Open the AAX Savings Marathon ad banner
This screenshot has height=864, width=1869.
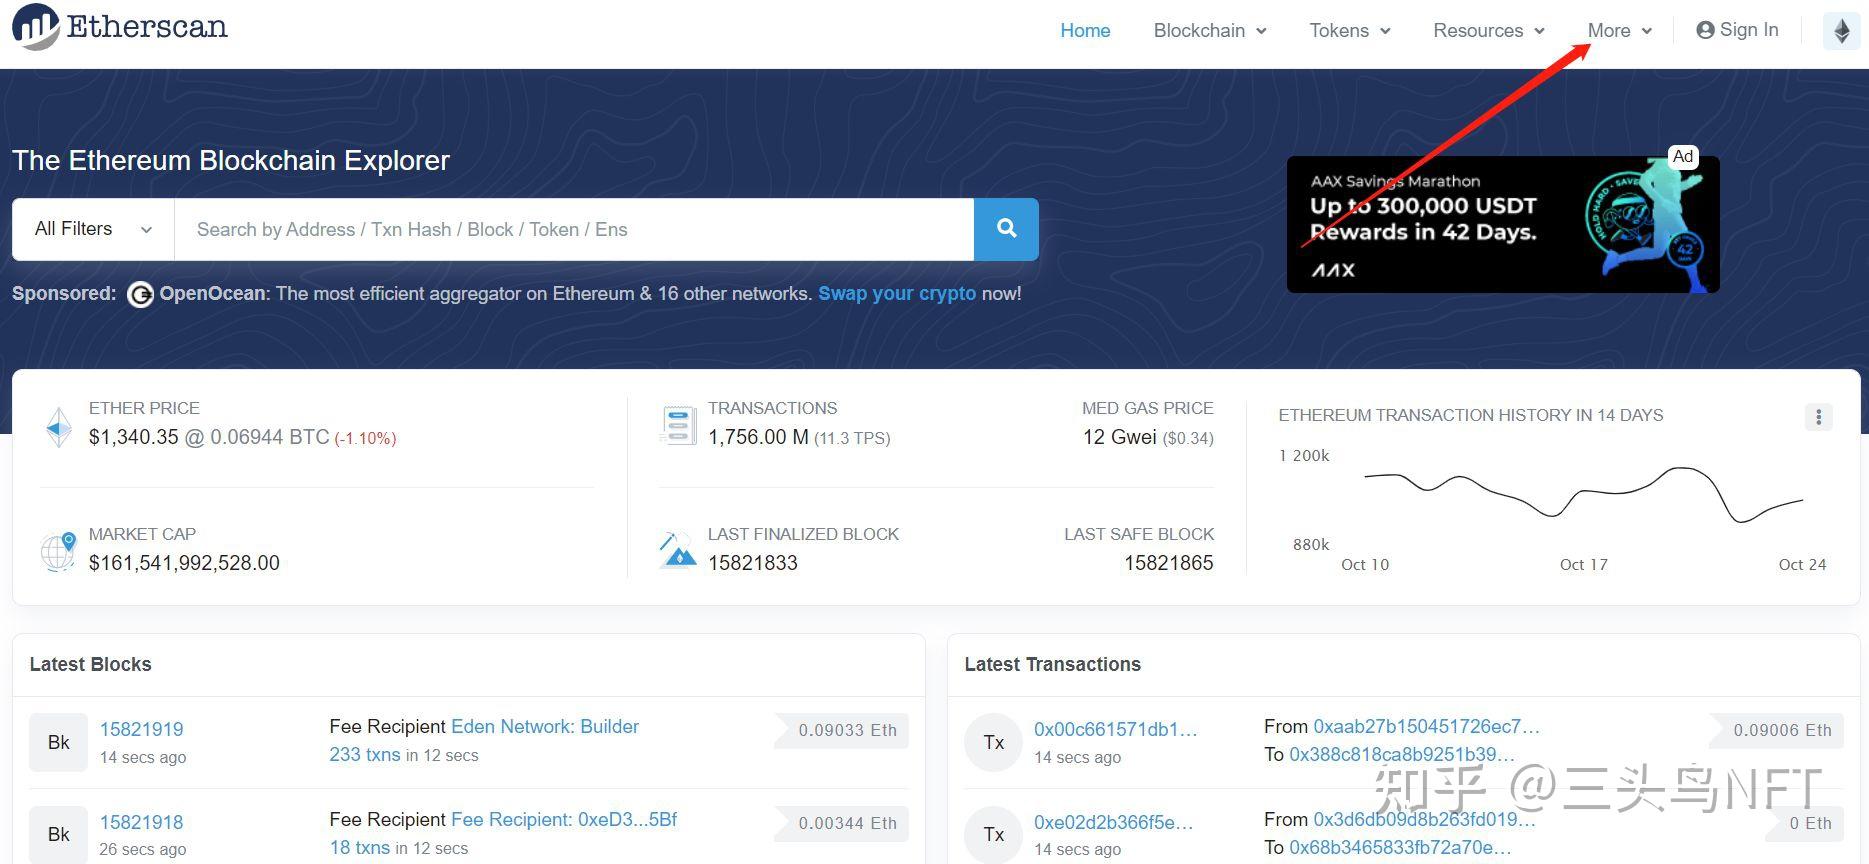click(x=1503, y=224)
